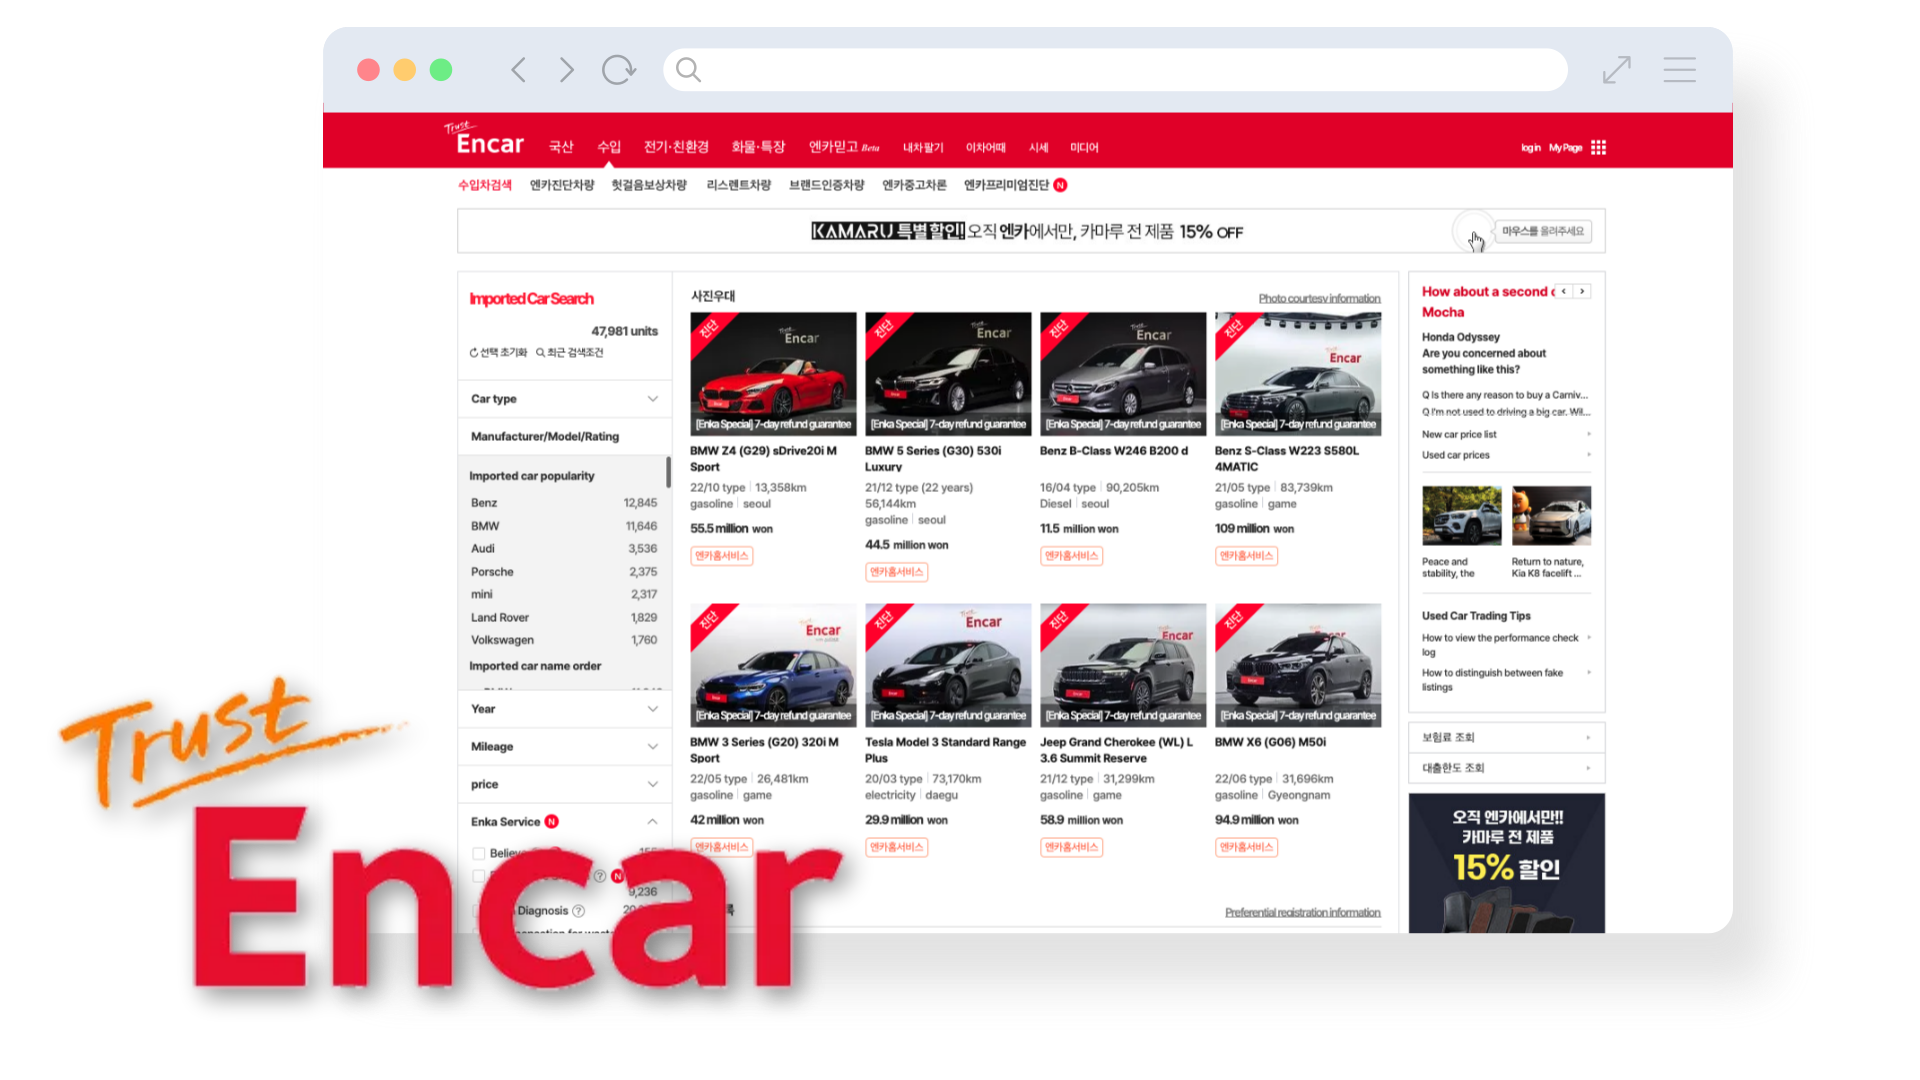This screenshot has height=1080, width=1920.
Task: Open the 전기·친환경 menu
Action: 676,147
